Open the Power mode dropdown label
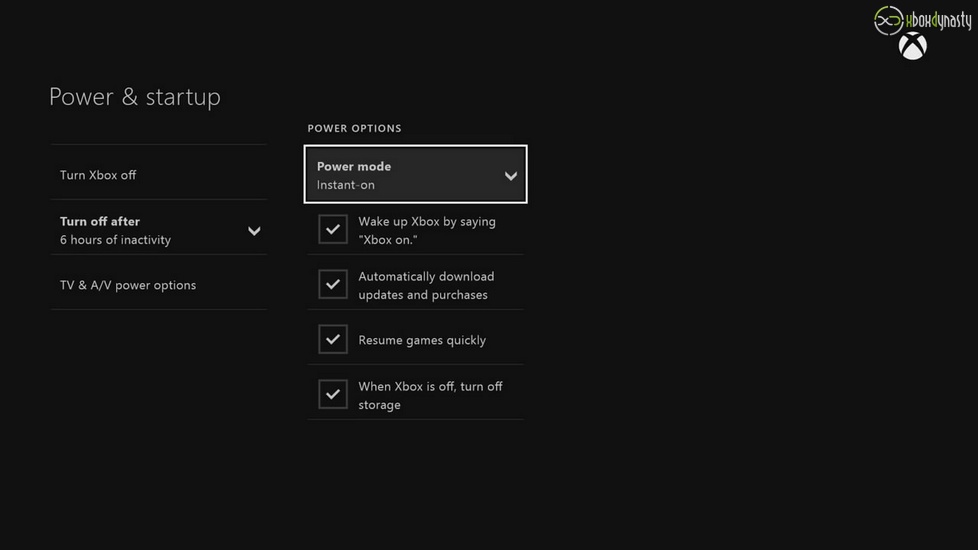978x550 pixels. point(354,166)
